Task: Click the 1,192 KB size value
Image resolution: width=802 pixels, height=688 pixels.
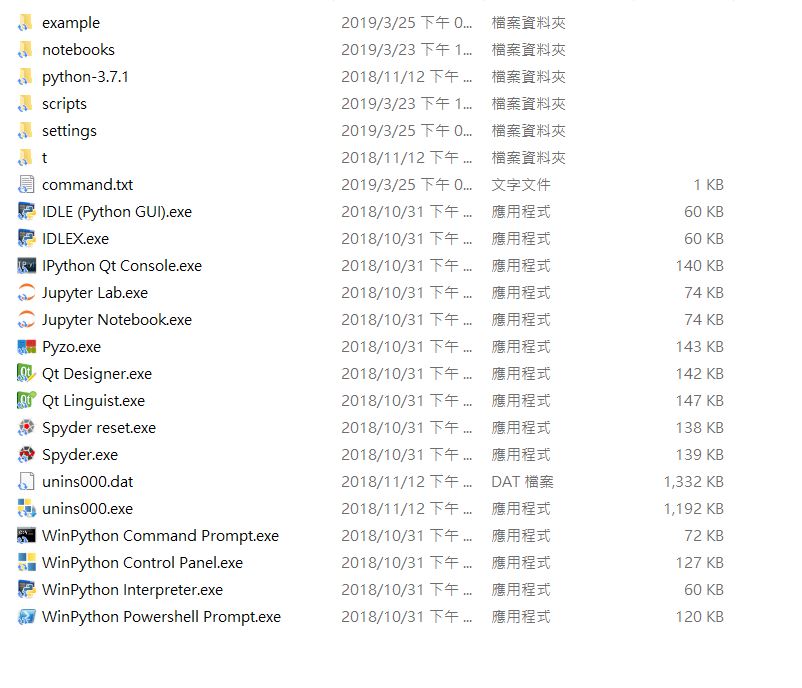Action: [694, 509]
